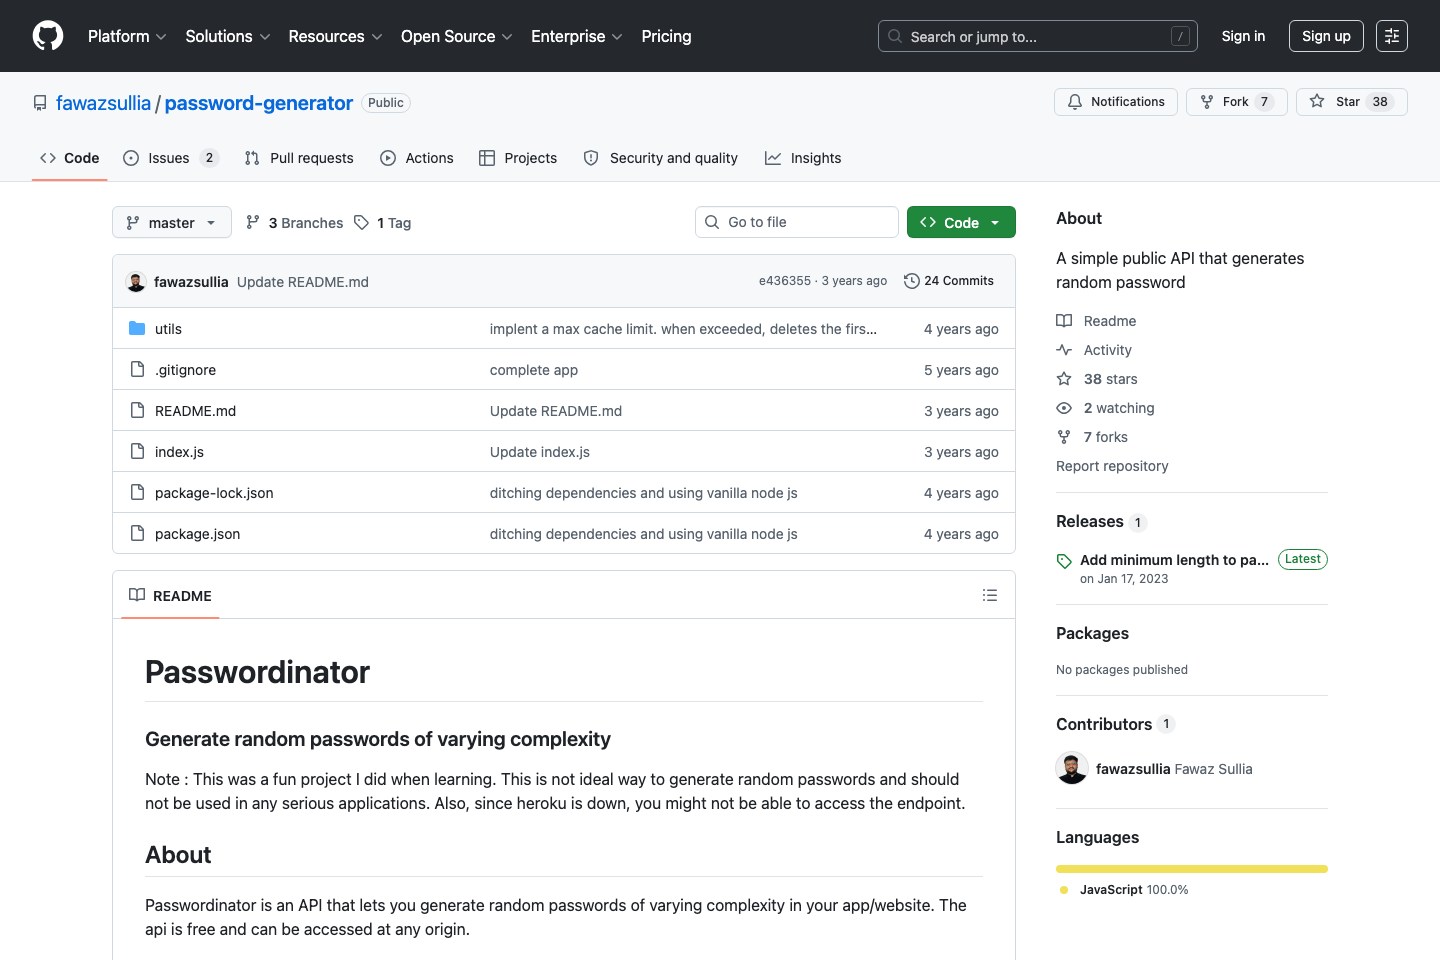Image resolution: width=1440 pixels, height=960 pixels.
Task: Click the Readme book icon in About
Action: coord(1063,320)
